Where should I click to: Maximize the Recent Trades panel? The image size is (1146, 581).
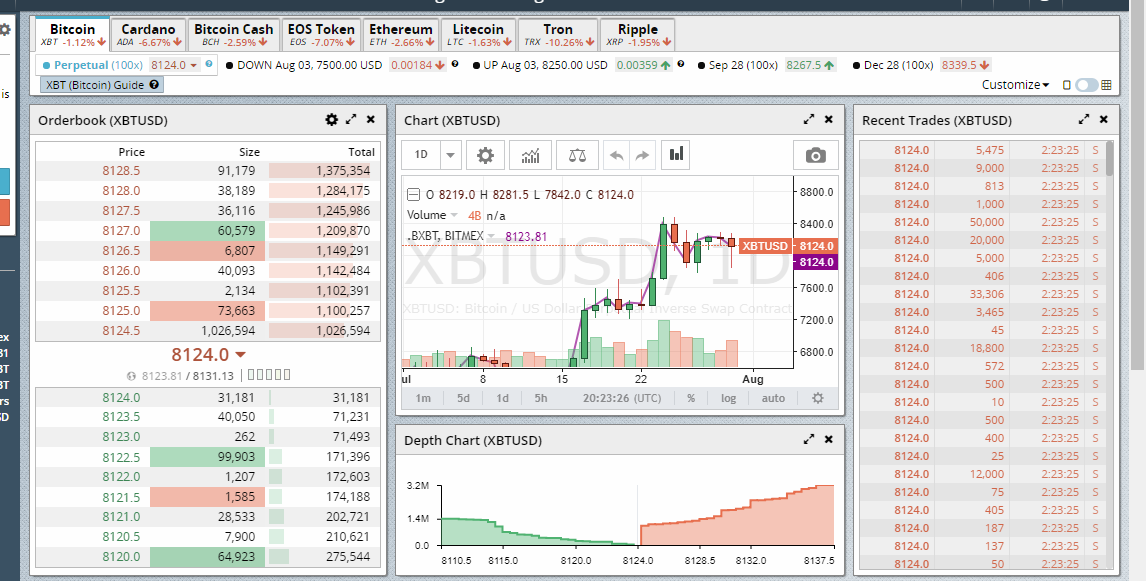[1084, 119]
